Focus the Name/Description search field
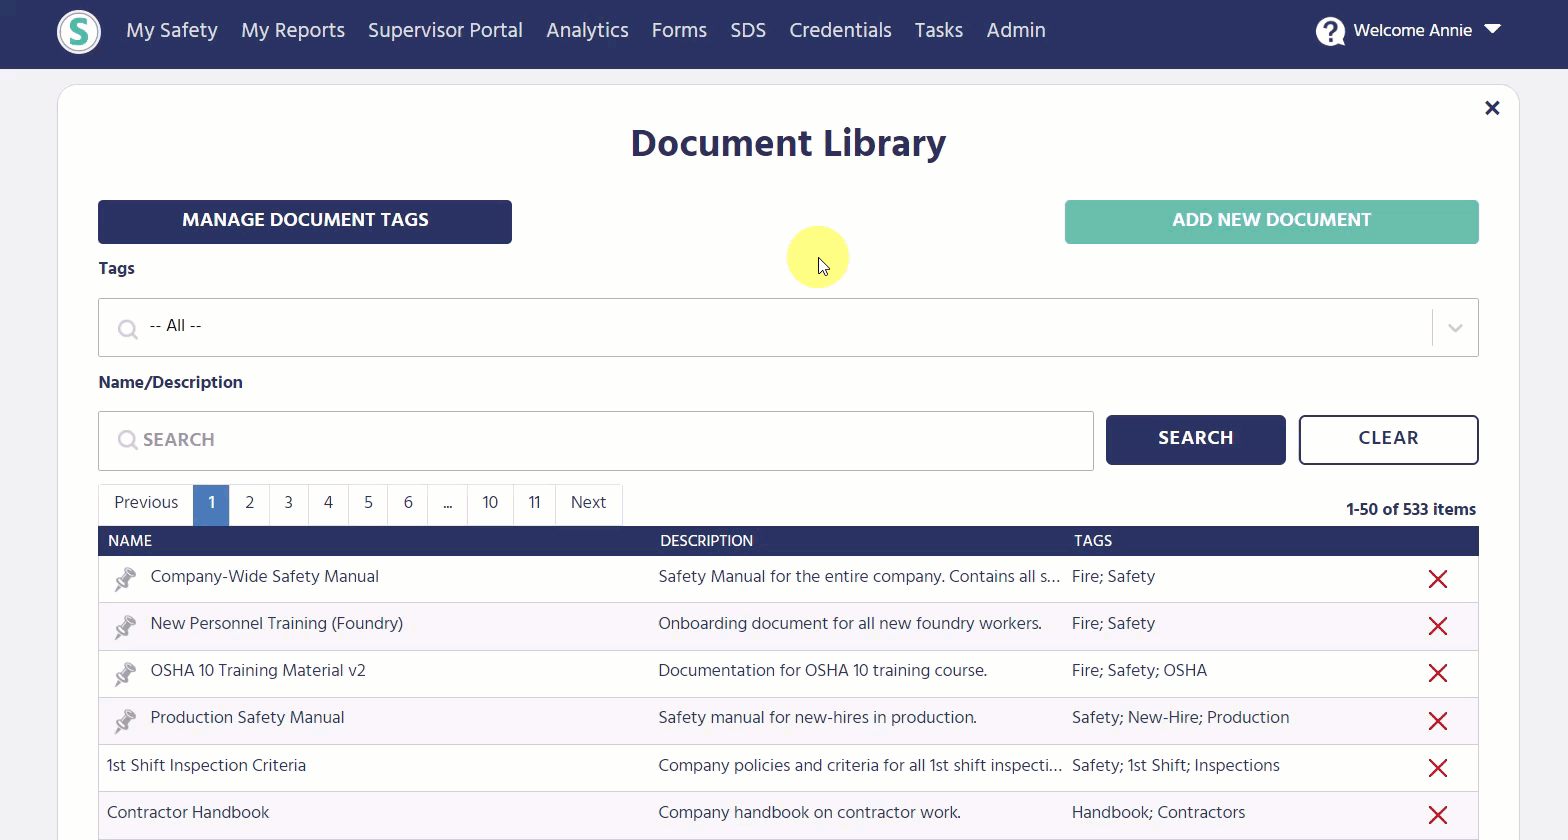This screenshot has height=840, width=1568. point(596,441)
